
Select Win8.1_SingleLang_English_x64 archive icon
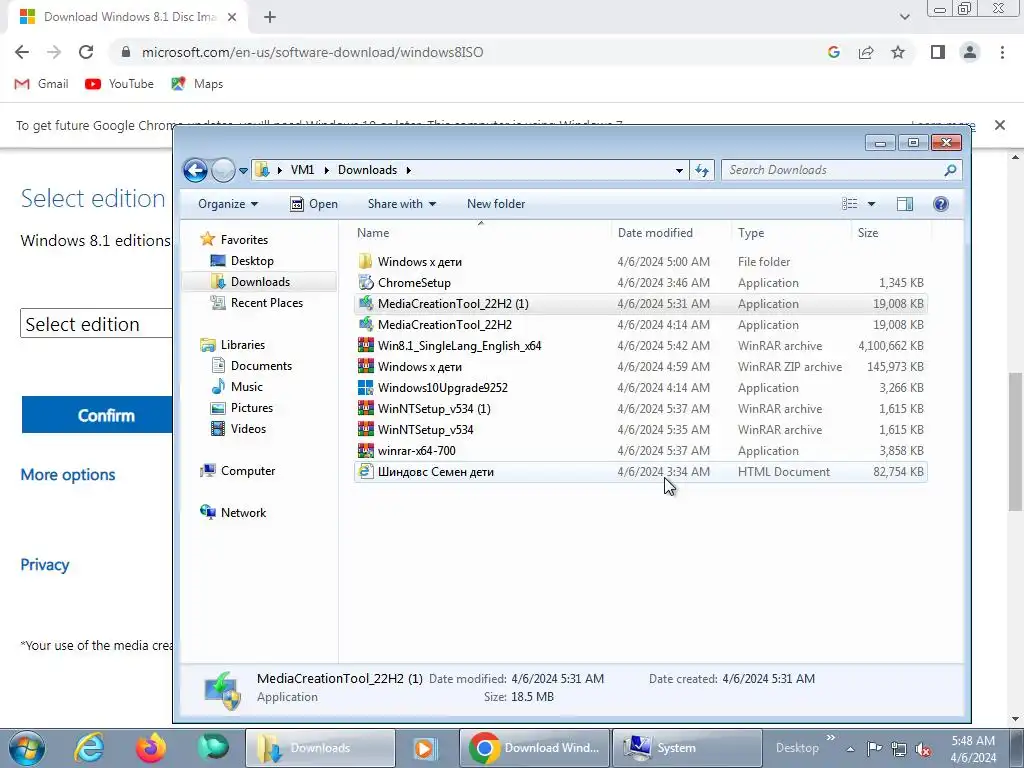366,345
